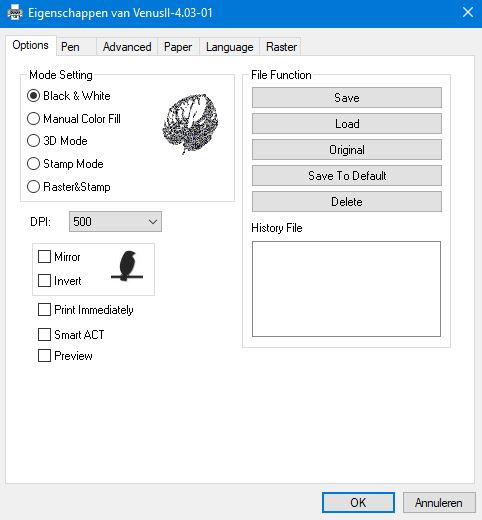This screenshot has height=520, width=482.
Task: Close the Eigenschappen dialog window
Action: coord(468,13)
